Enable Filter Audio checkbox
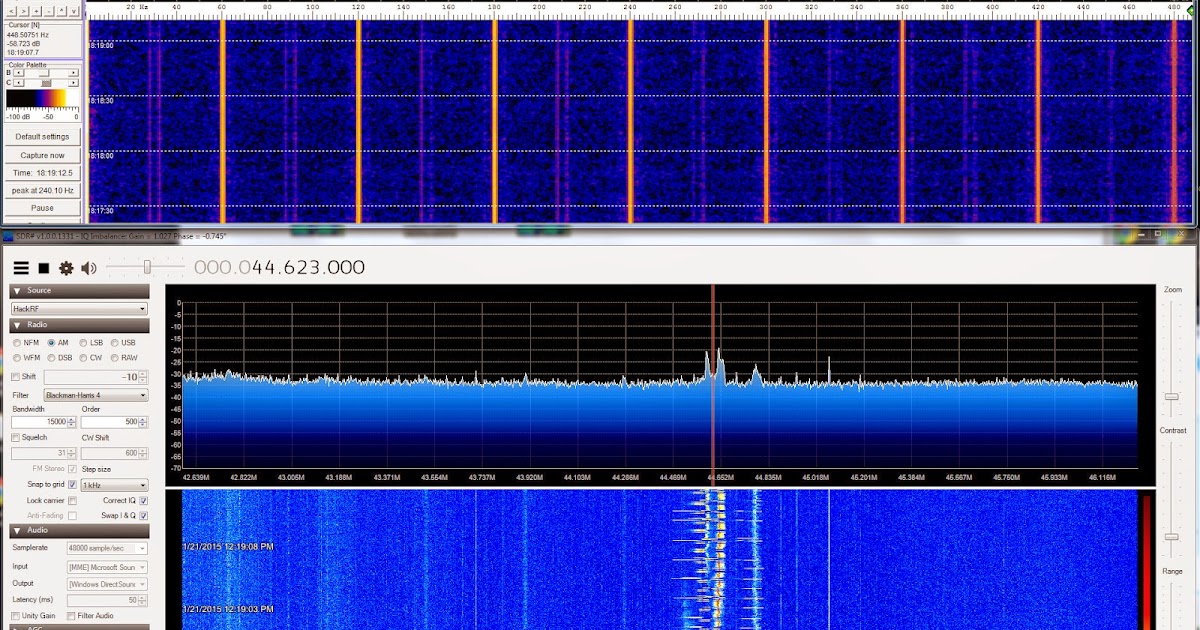Viewport: 1200px width, 630px height. click(x=72, y=616)
